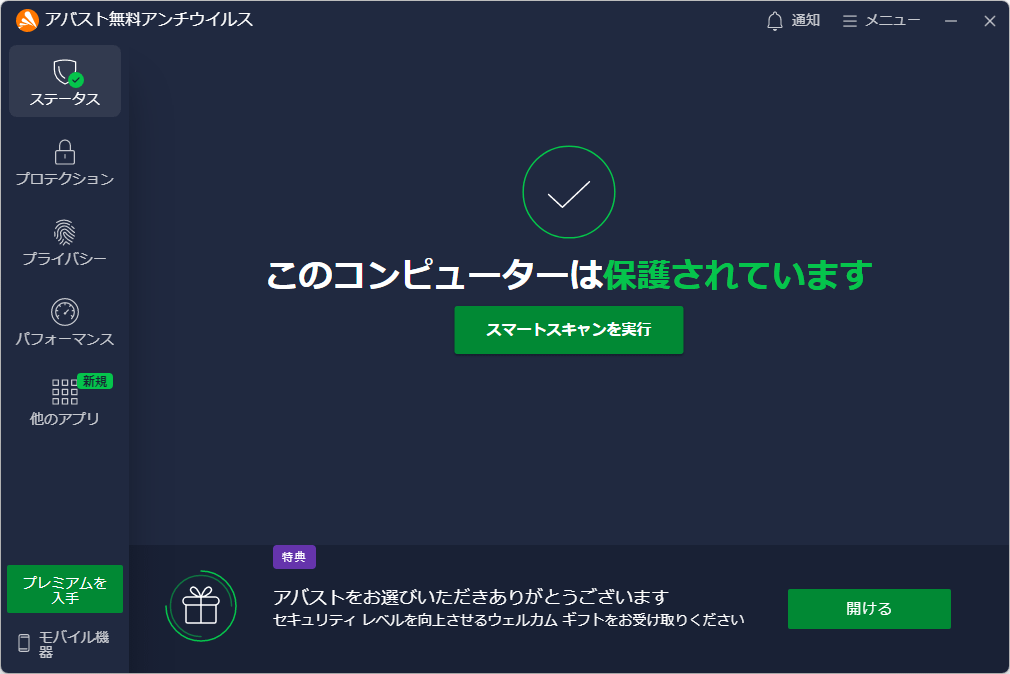
Task: Click text アバストをお選びいただきありがとうございます
Action: [471, 597]
